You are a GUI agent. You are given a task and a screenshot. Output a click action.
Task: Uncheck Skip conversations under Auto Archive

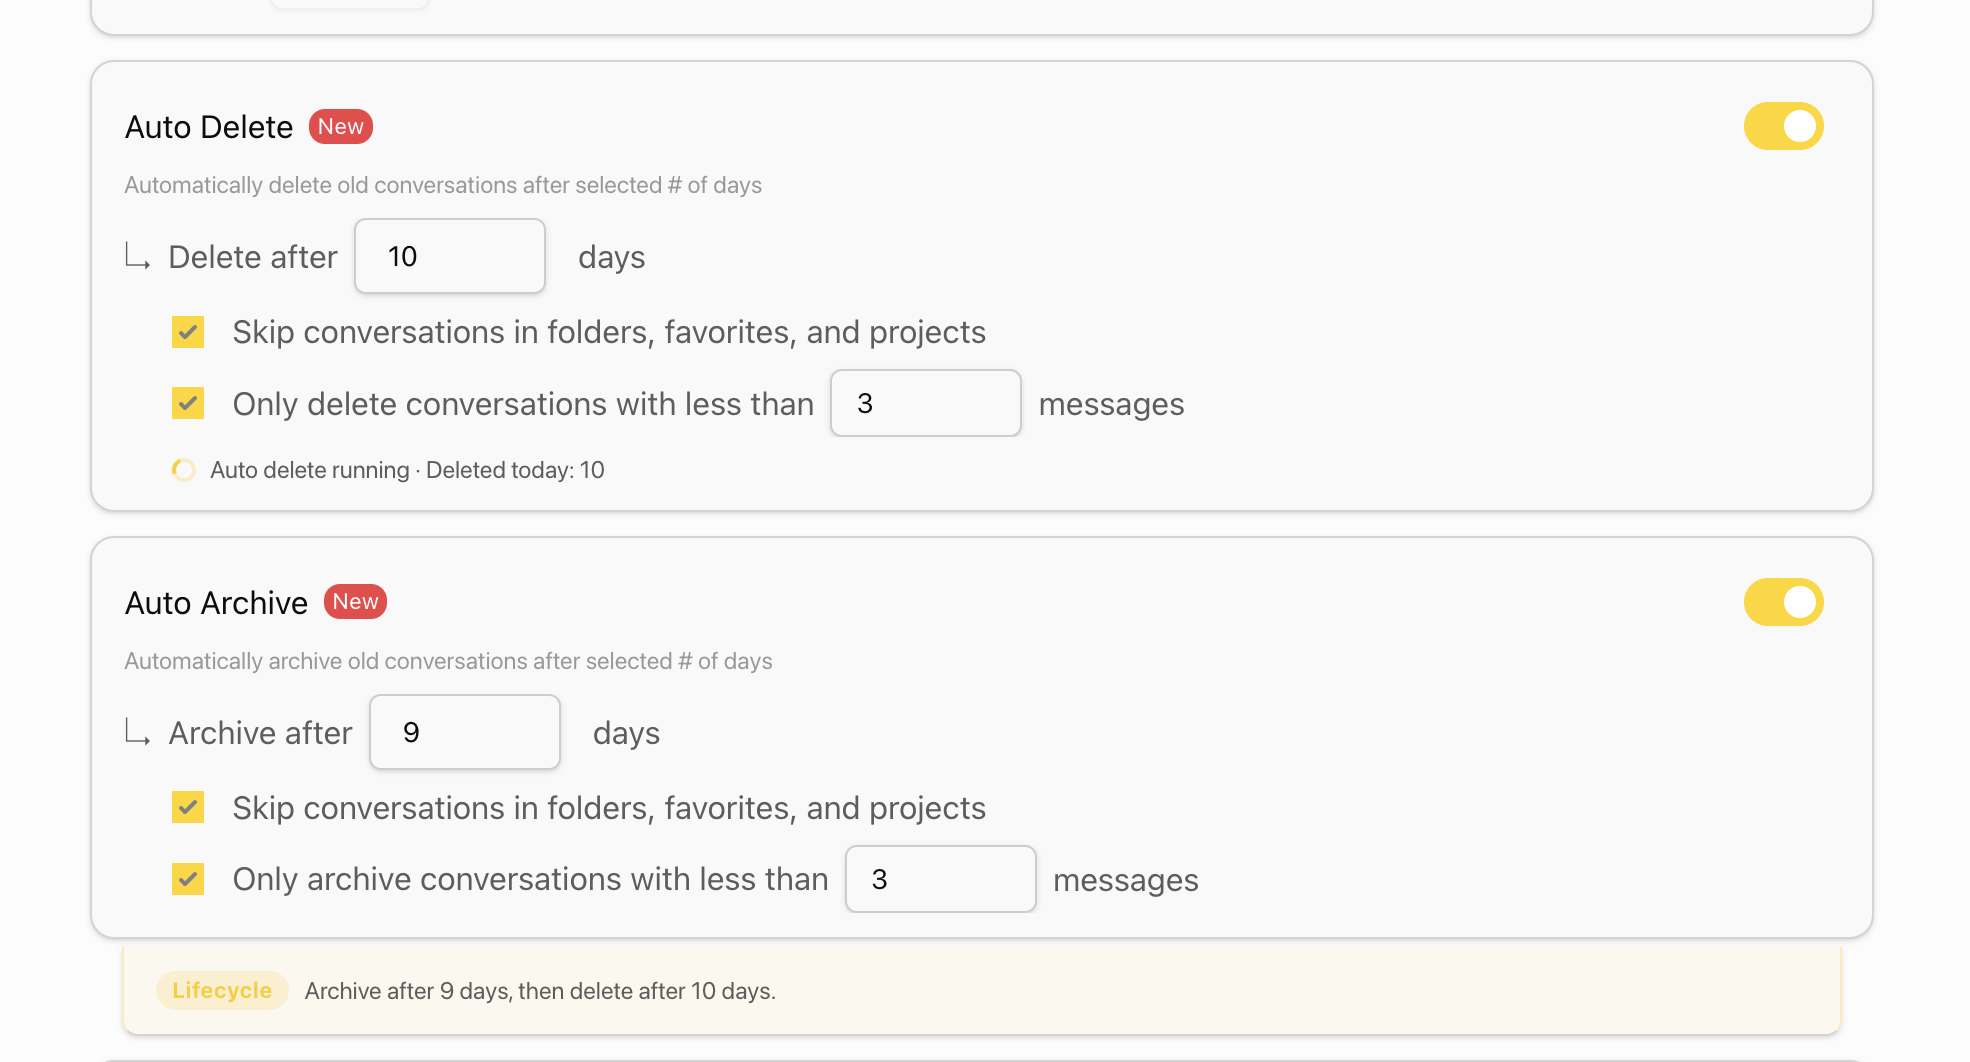coord(188,807)
